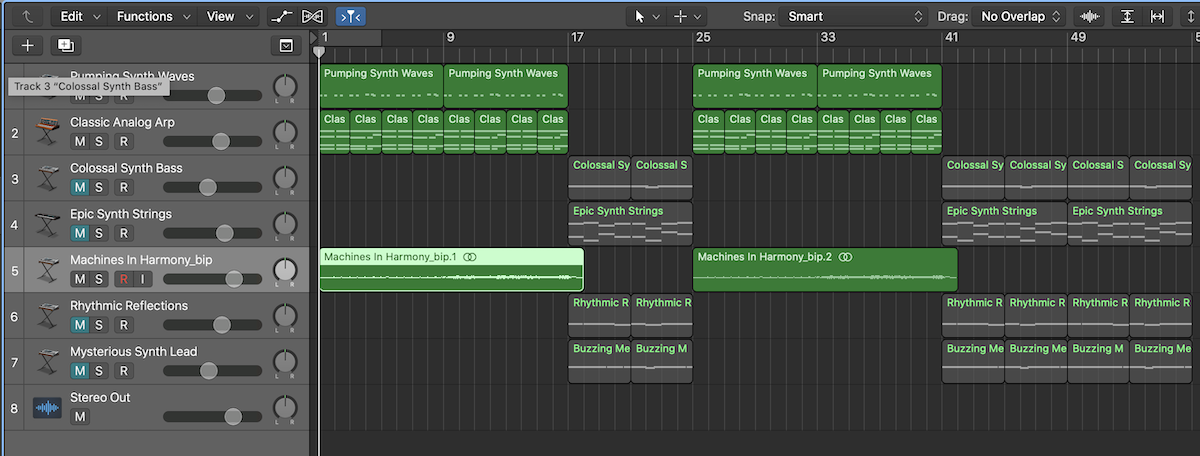Select the Stereo Out track name
The height and width of the screenshot is (456, 1200).
(100, 398)
